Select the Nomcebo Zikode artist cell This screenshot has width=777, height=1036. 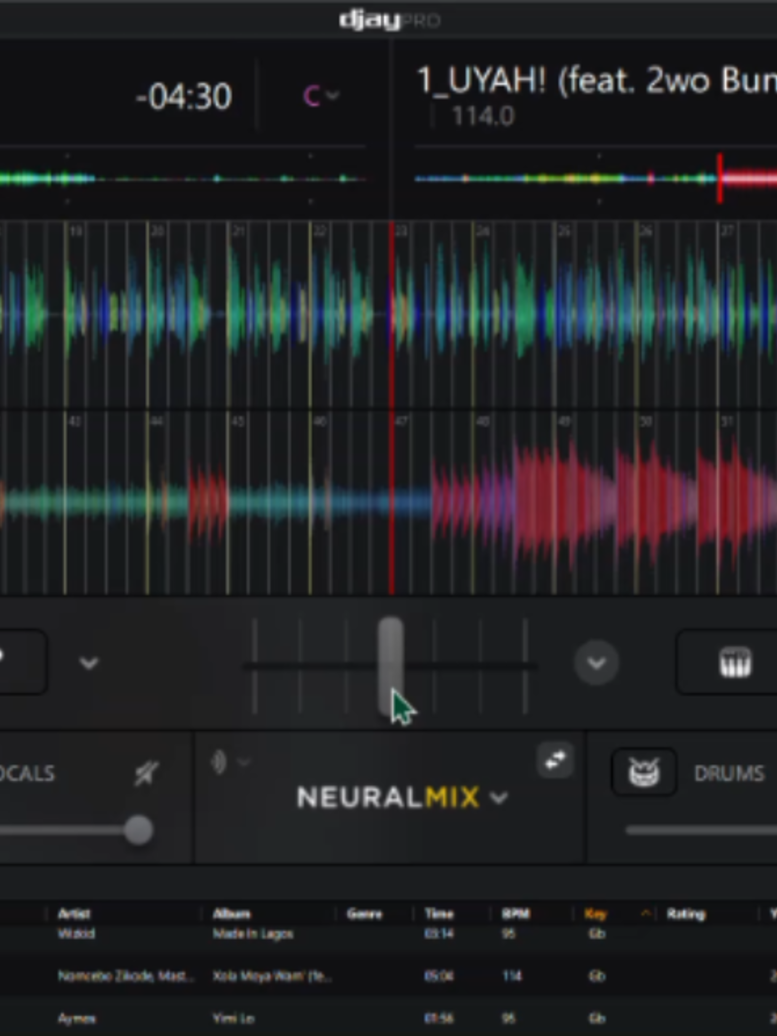click(x=126, y=976)
